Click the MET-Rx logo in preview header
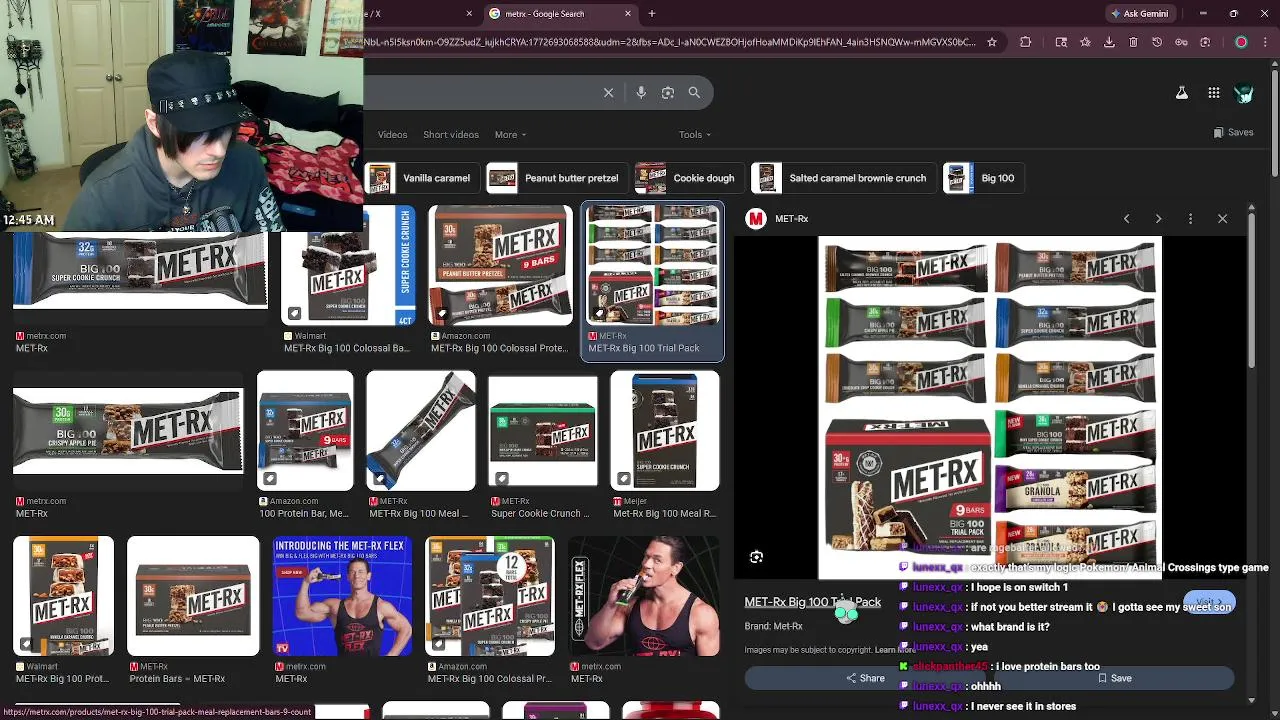The image size is (1280, 720). point(756,218)
